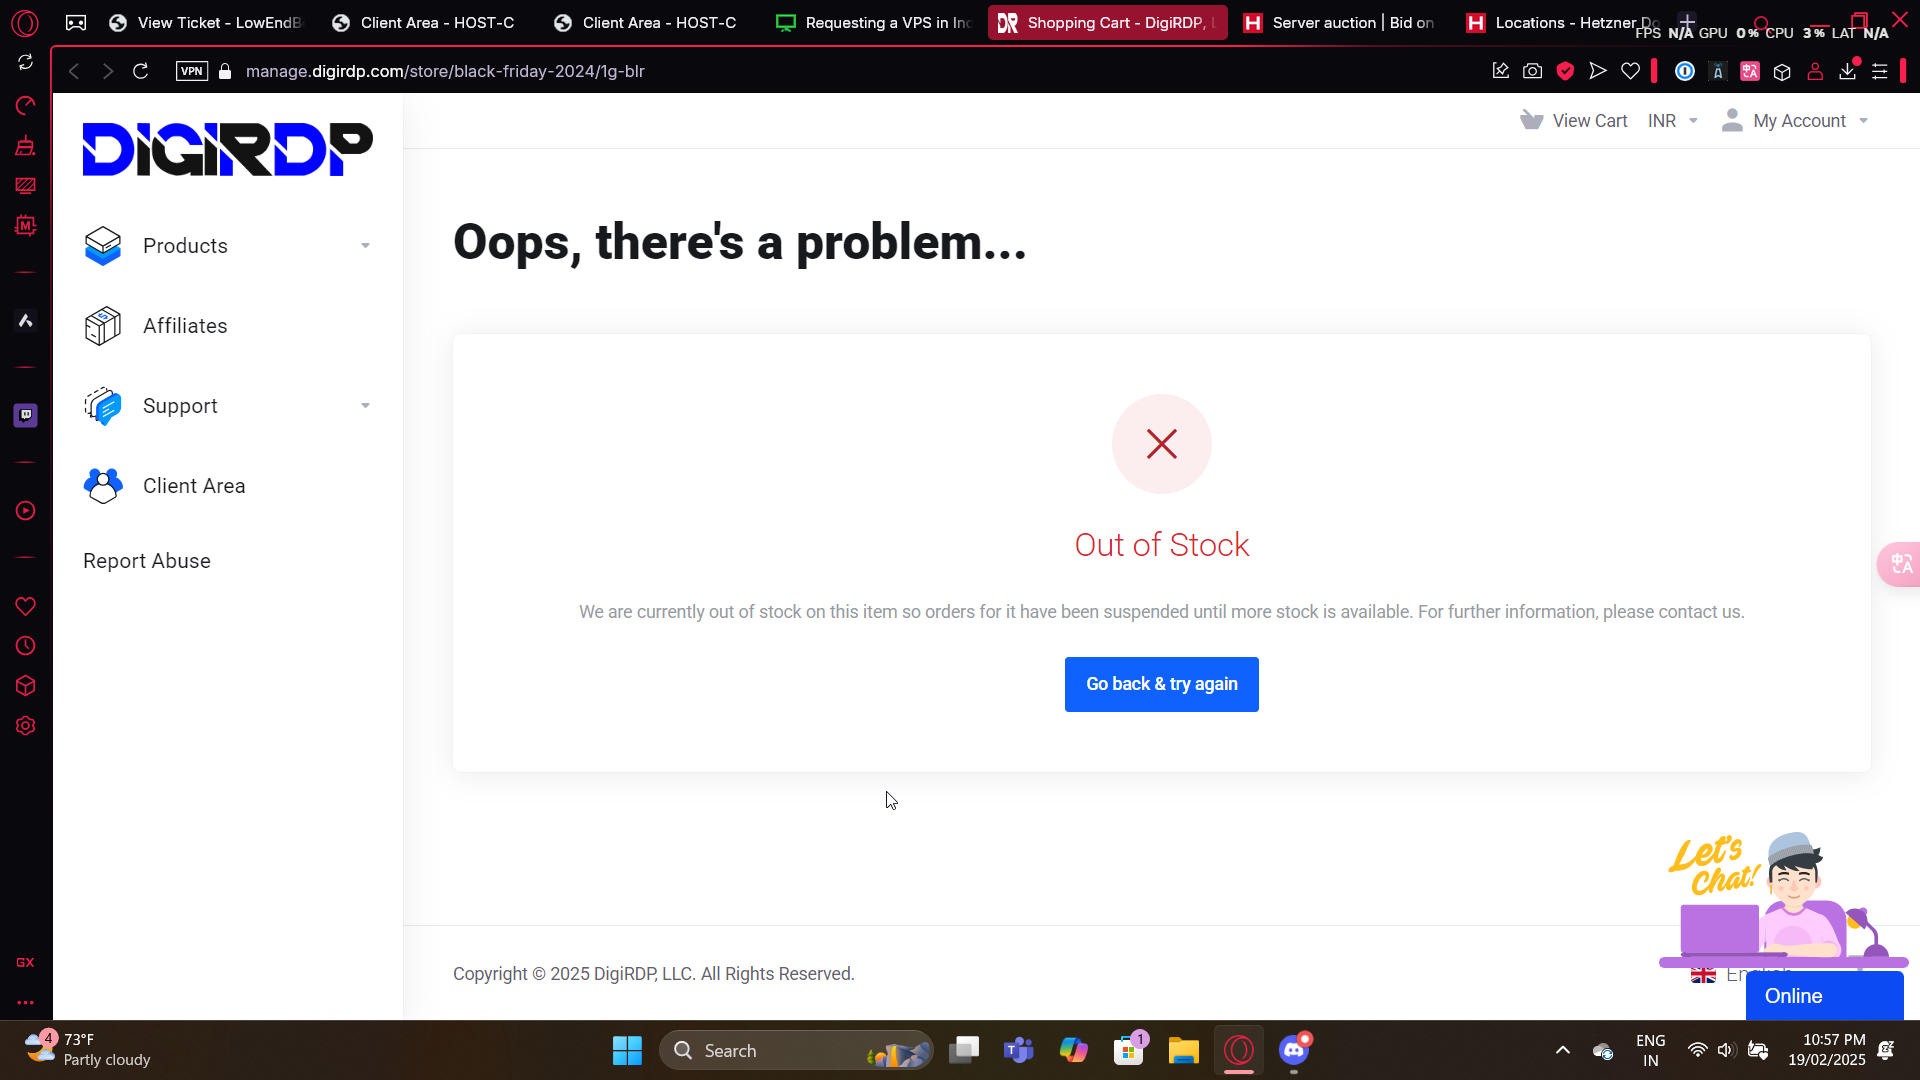Open sidebar settings gear icon
Viewport: 1920px width, 1080px height.
coord(26,726)
